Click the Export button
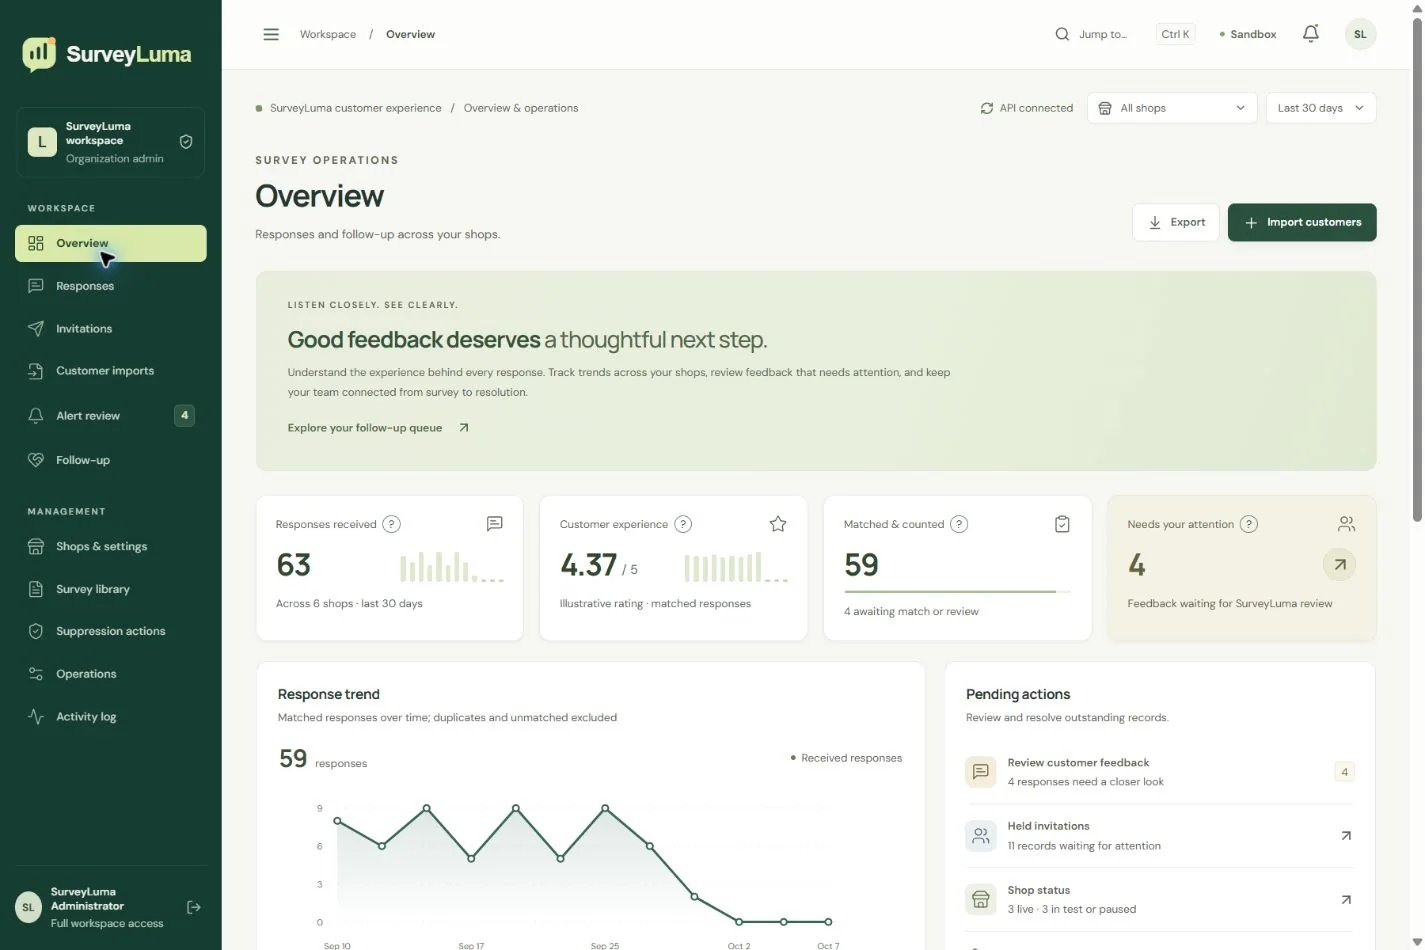The height and width of the screenshot is (950, 1425). coord(1175,222)
